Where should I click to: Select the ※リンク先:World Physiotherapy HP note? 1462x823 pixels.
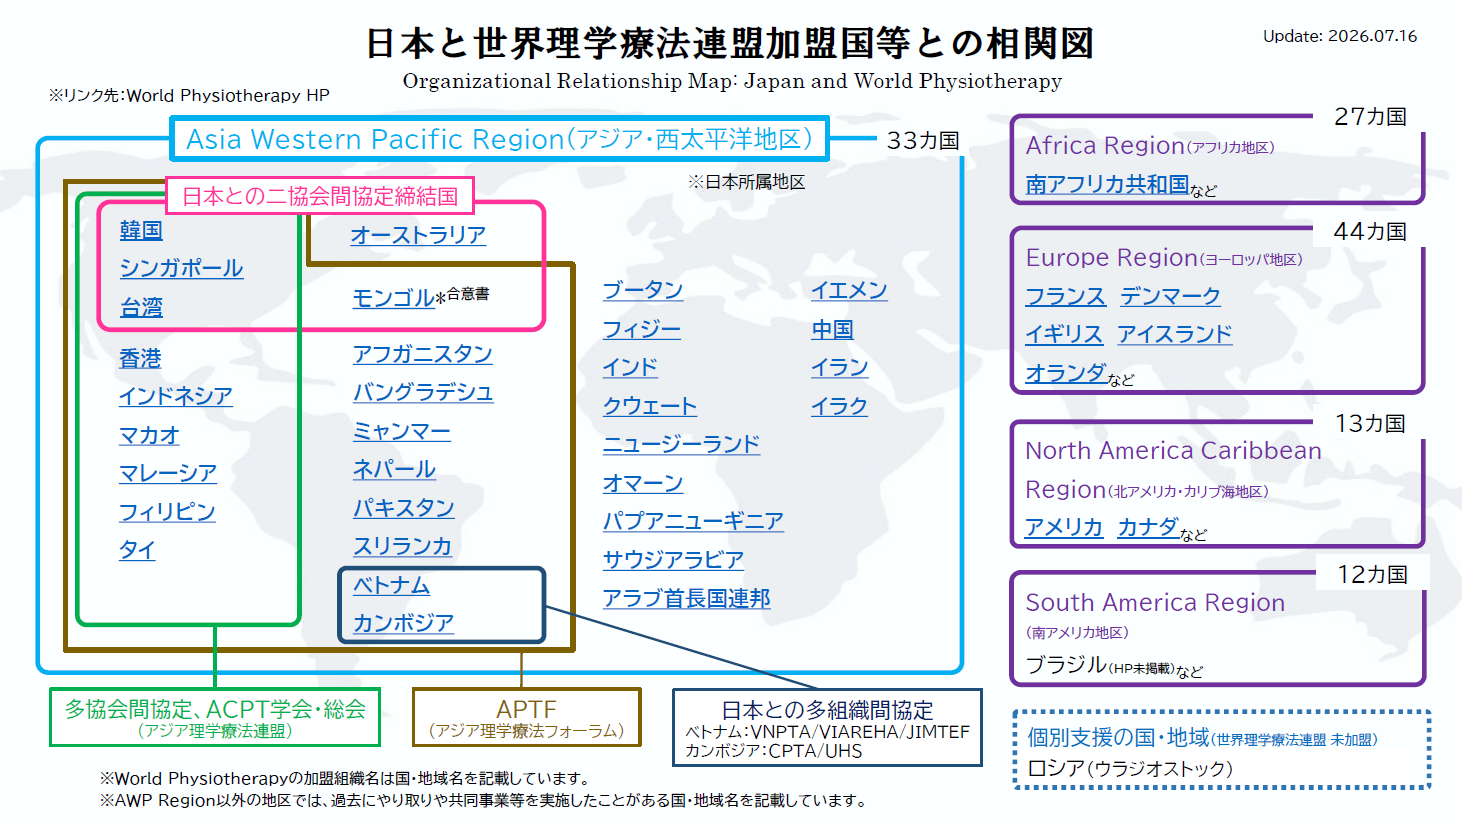189,96
